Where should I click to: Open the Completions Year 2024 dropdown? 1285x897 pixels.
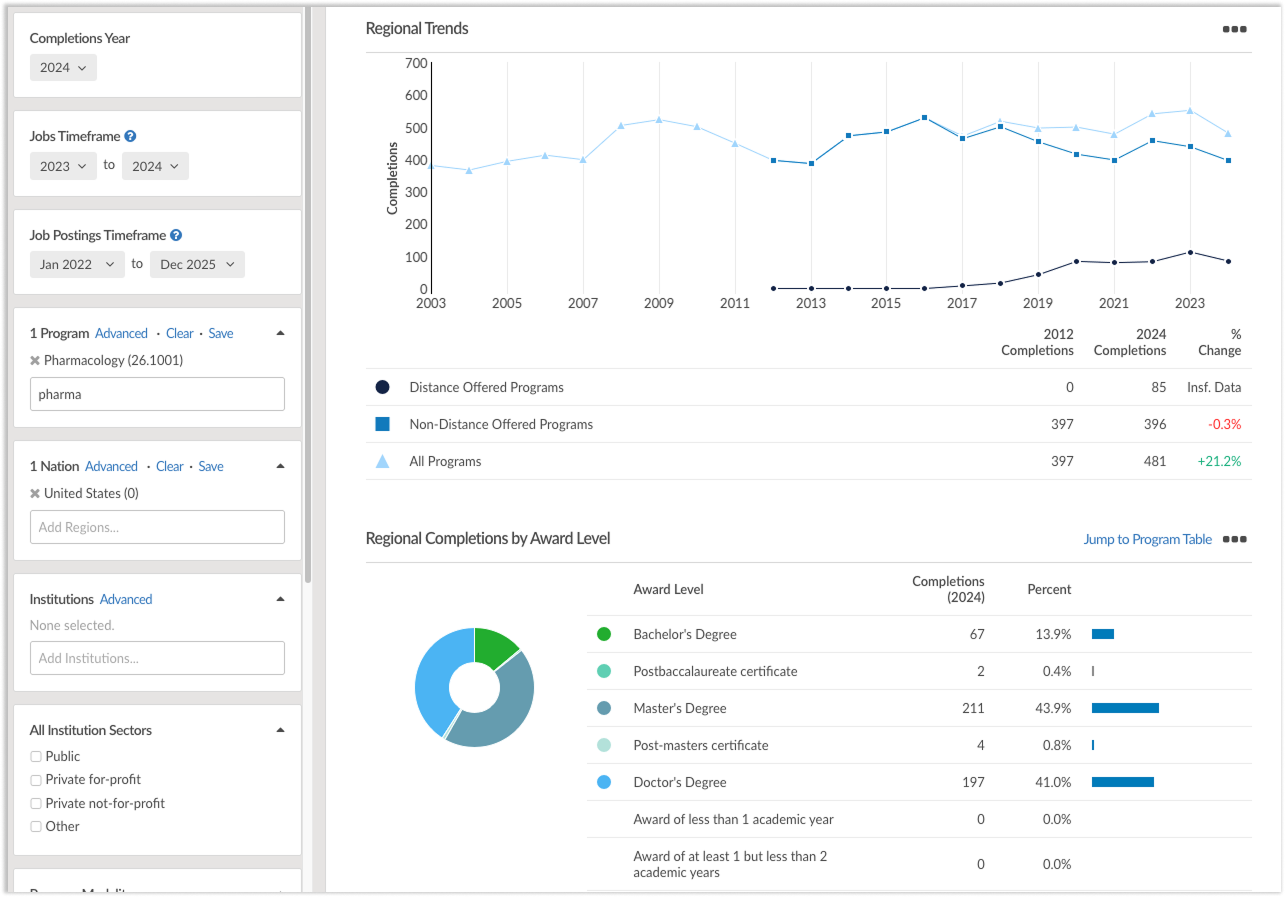click(63, 68)
